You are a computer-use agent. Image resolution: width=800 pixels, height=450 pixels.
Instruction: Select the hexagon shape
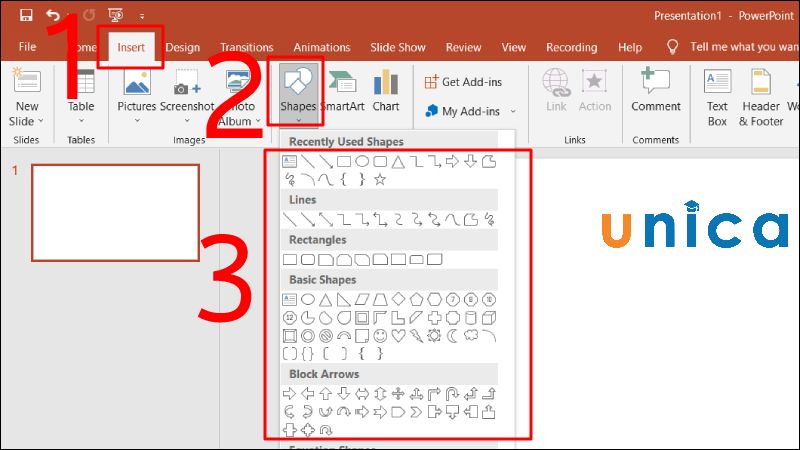[434, 299]
